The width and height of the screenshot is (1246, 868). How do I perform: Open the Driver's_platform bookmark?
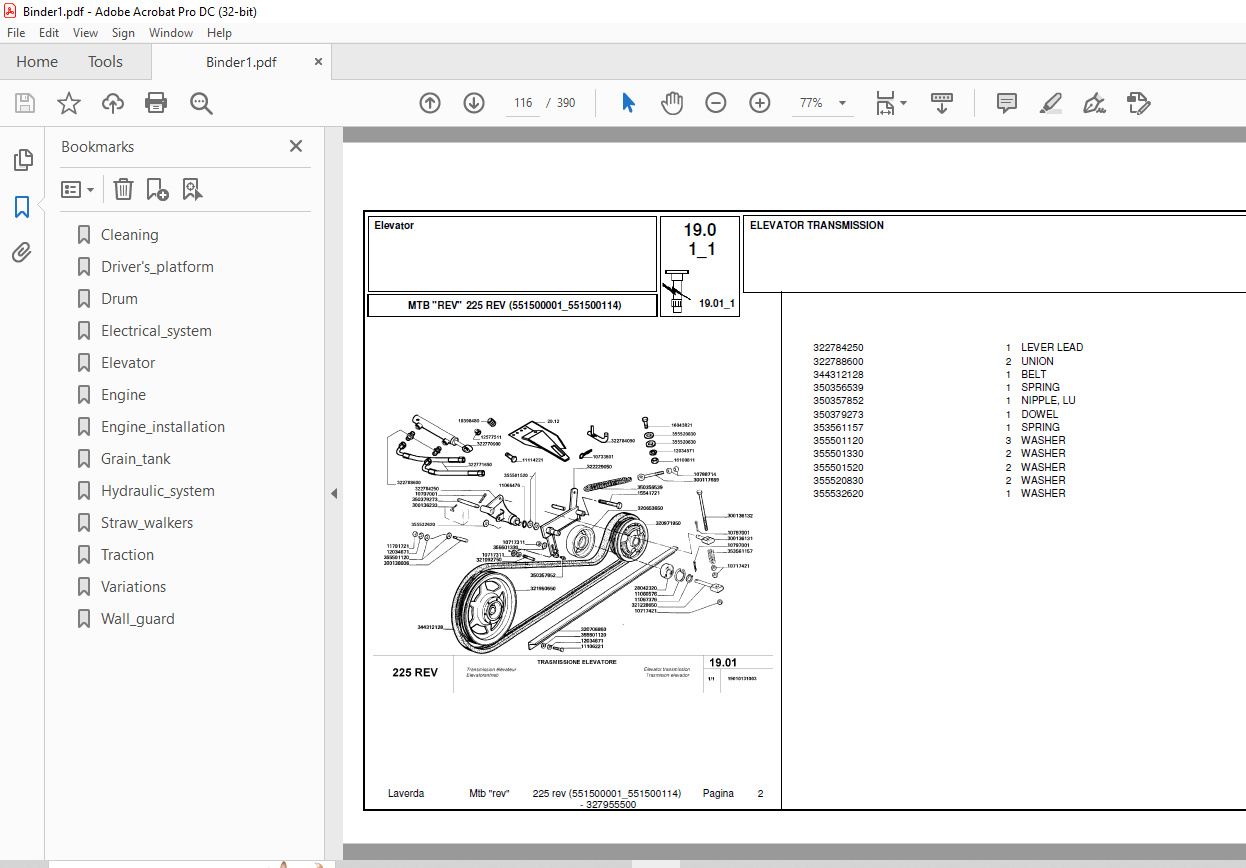pos(157,267)
